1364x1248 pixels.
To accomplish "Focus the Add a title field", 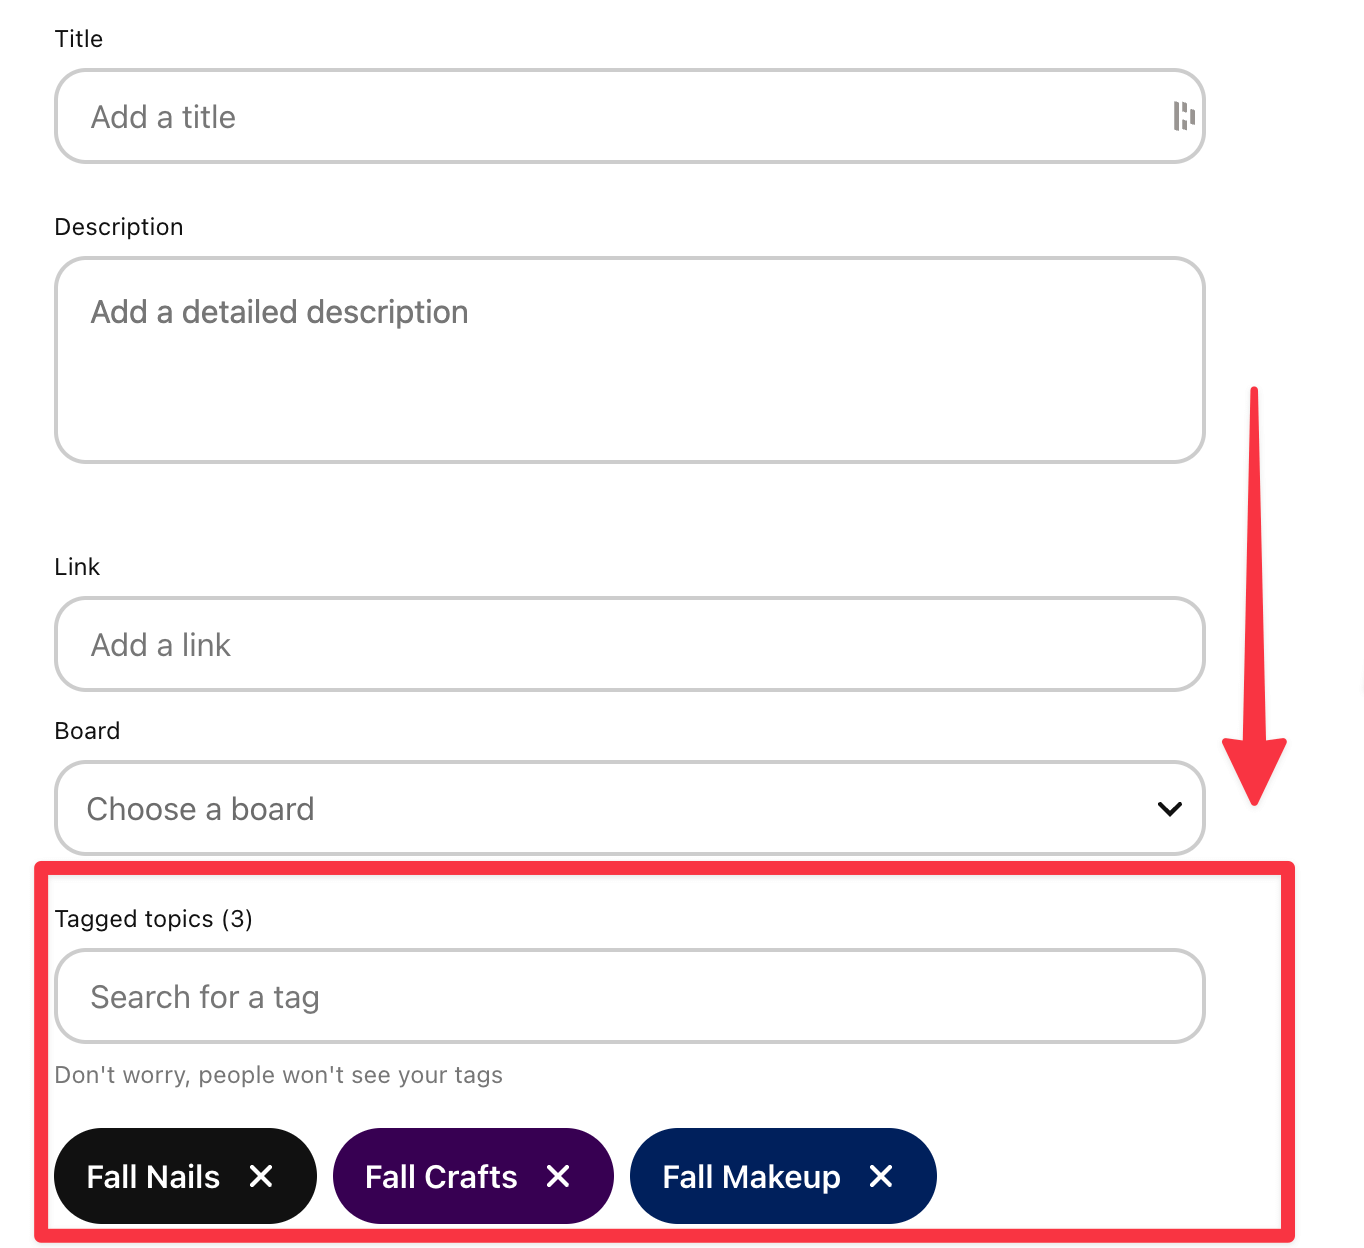I will pos(630,116).
